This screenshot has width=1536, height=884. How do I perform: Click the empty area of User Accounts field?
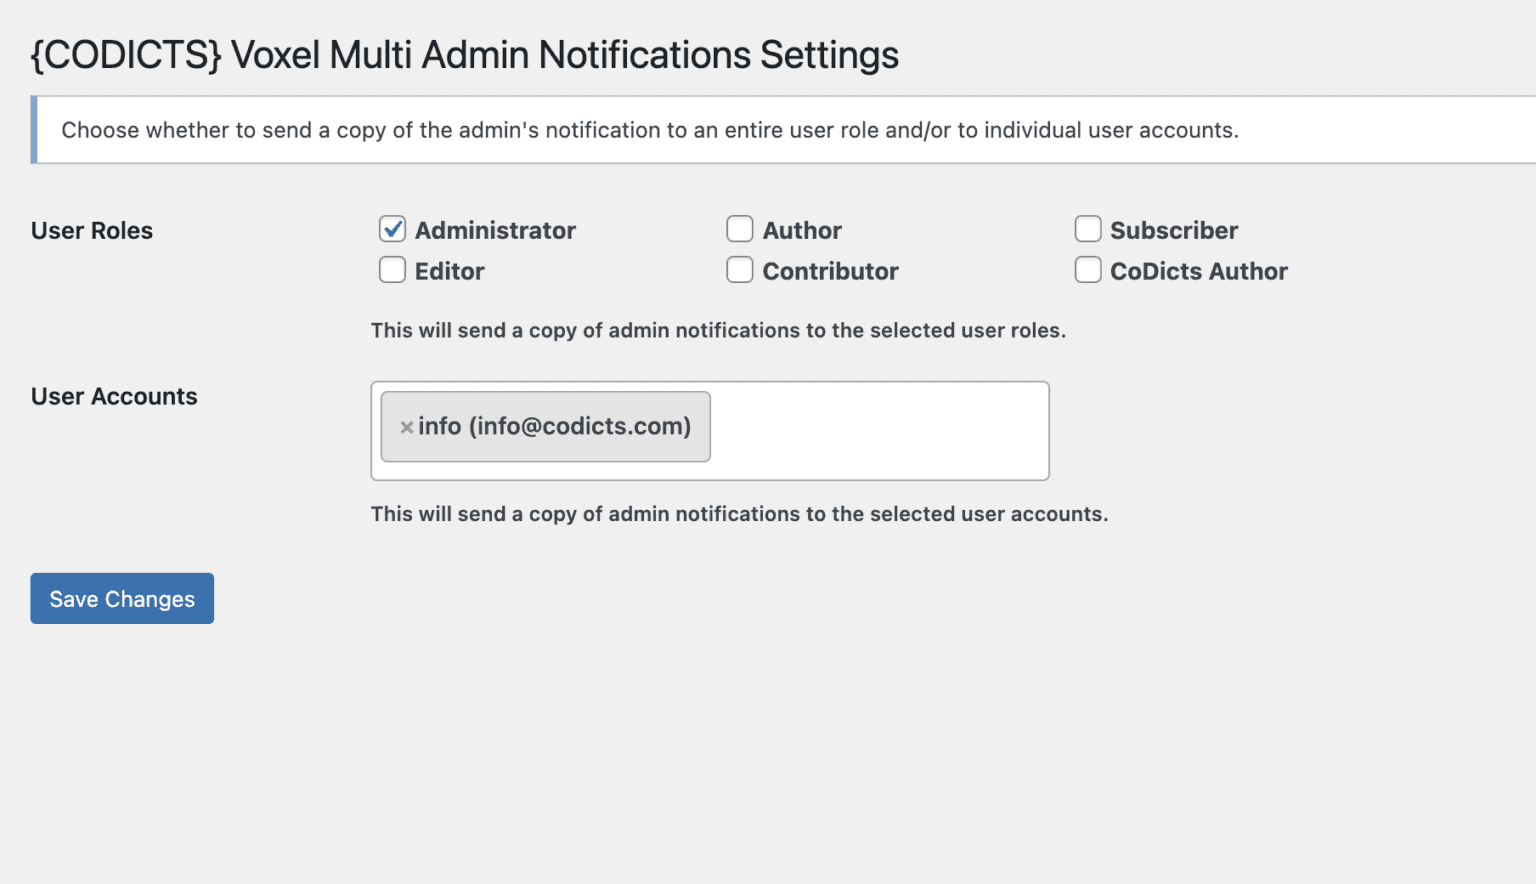point(878,431)
